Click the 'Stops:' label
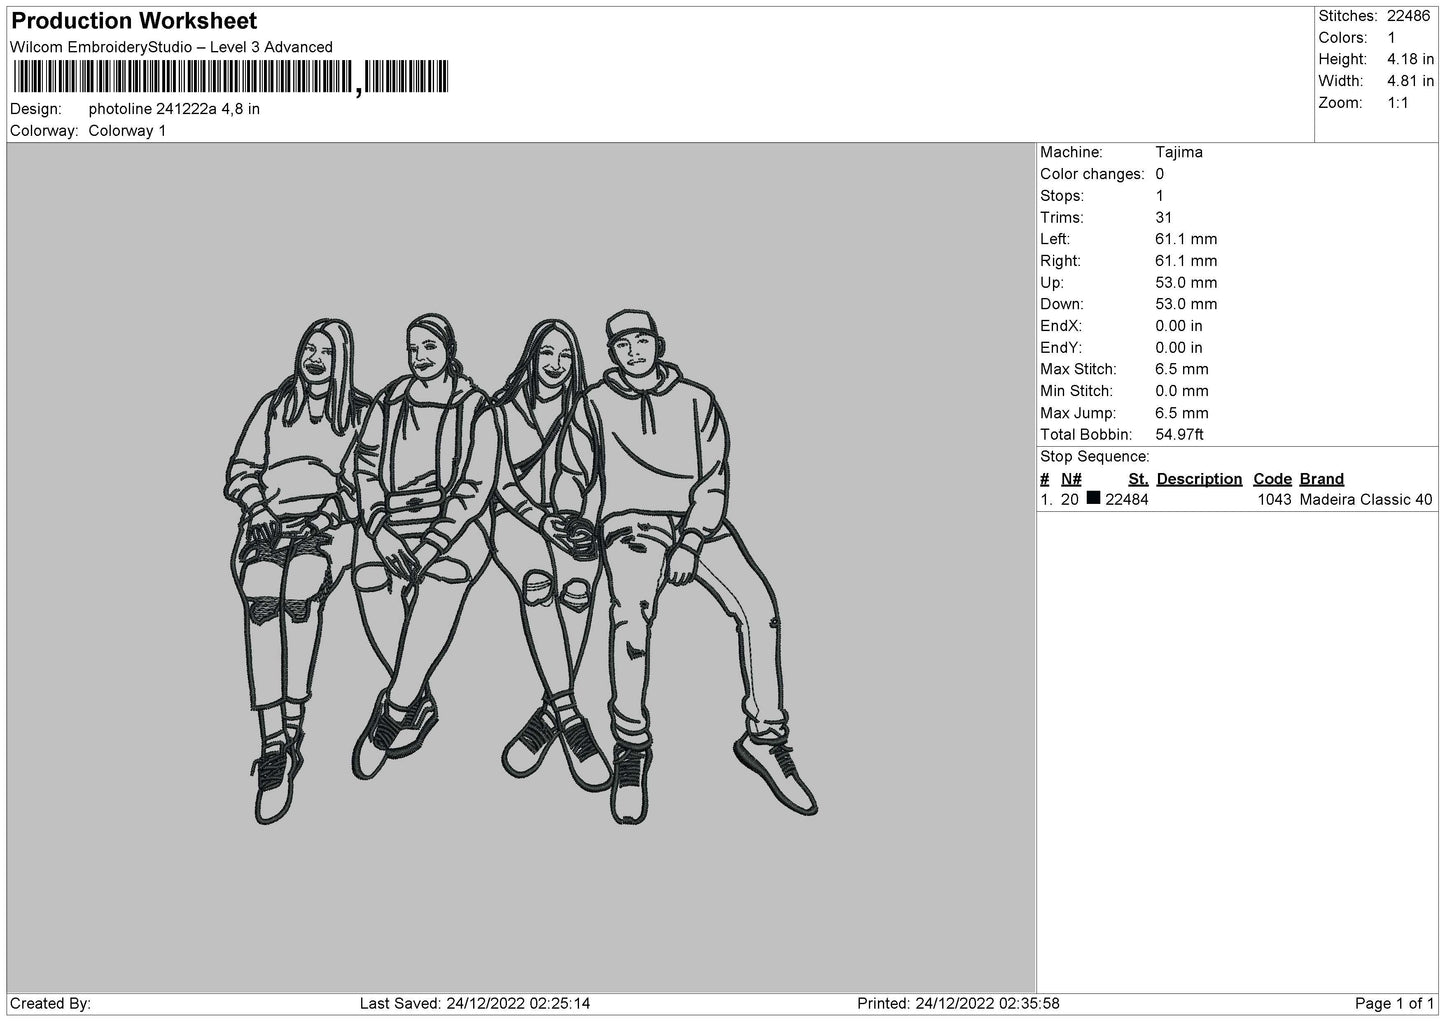This screenshot has height=1021, width=1445. (x=1062, y=196)
